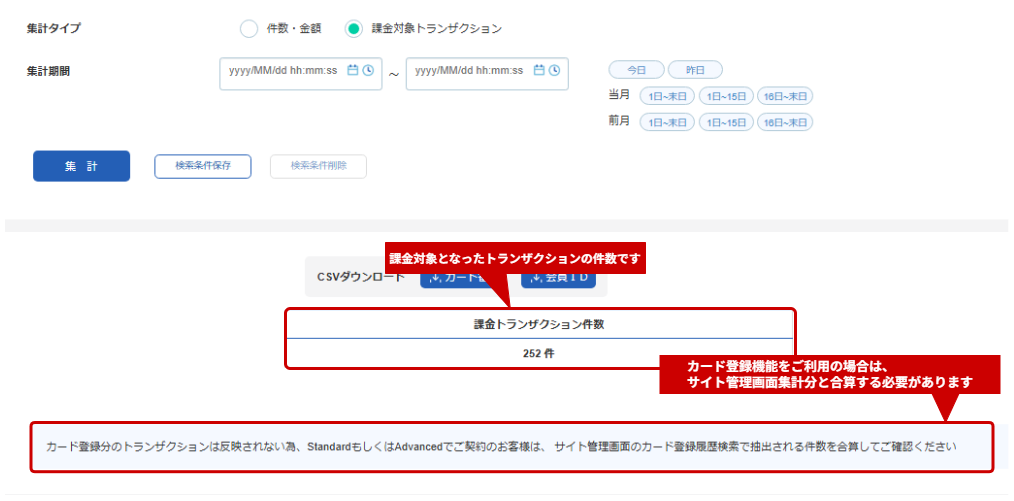Open clock icon in end date field
The width and height of the screenshot is (1014, 501).
tap(554, 70)
